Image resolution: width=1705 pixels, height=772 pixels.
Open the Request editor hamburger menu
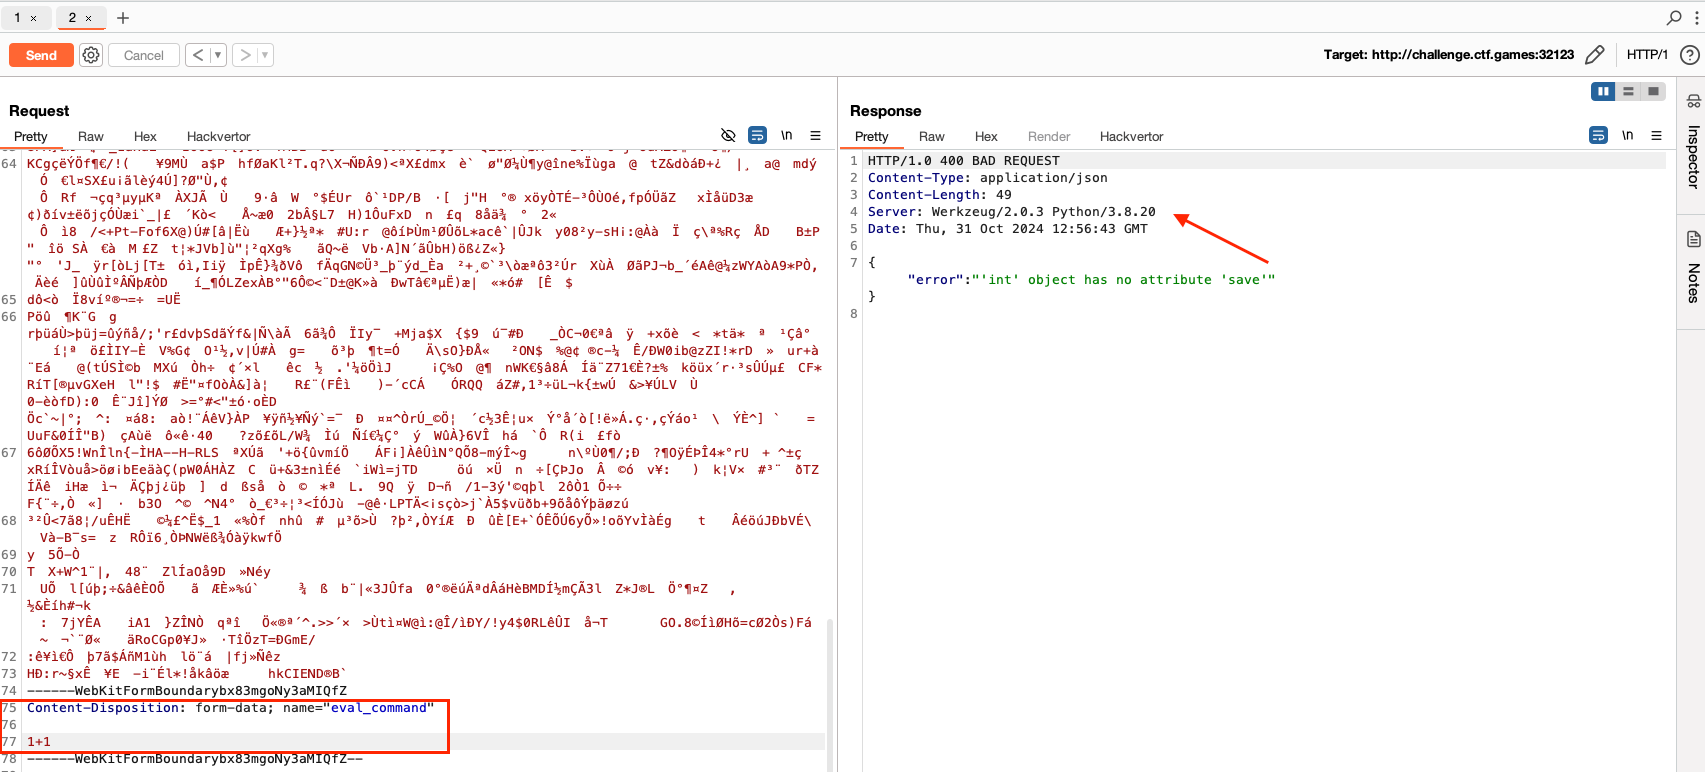coord(816,135)
